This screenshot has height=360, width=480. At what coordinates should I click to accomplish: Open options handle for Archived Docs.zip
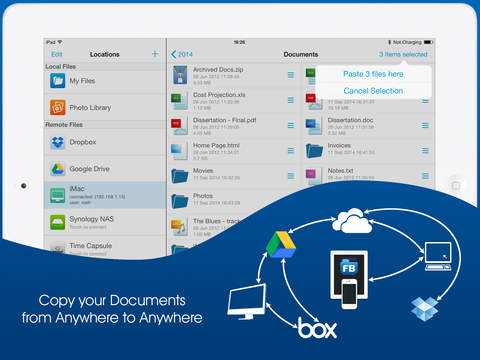coord(291,75)
